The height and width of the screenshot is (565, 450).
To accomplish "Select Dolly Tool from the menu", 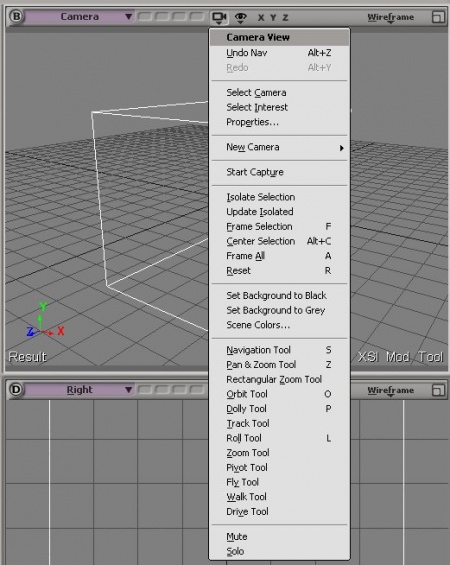I will [279, 409].
